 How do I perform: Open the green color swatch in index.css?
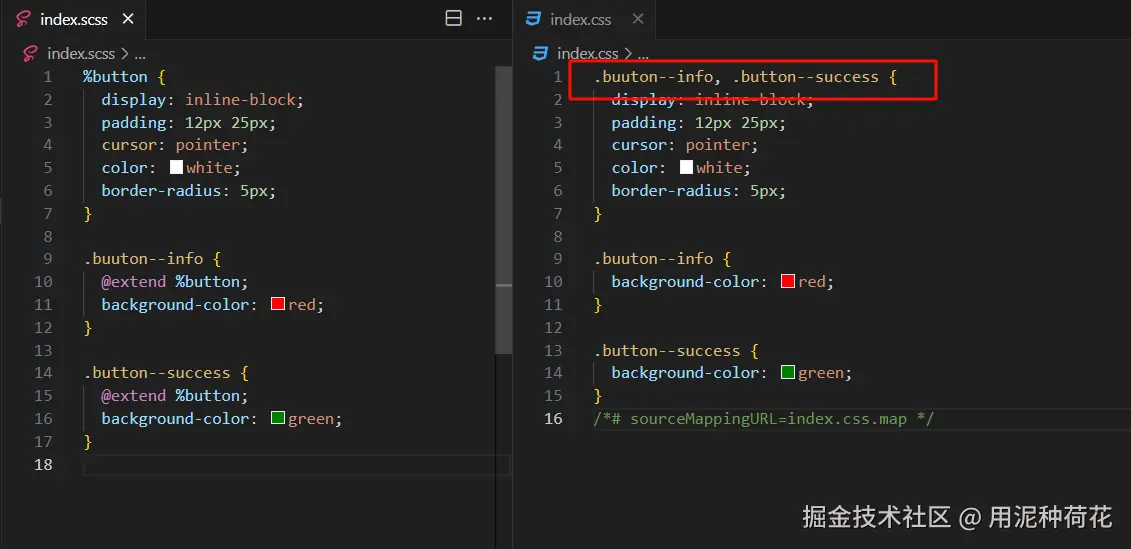point(788,372)
